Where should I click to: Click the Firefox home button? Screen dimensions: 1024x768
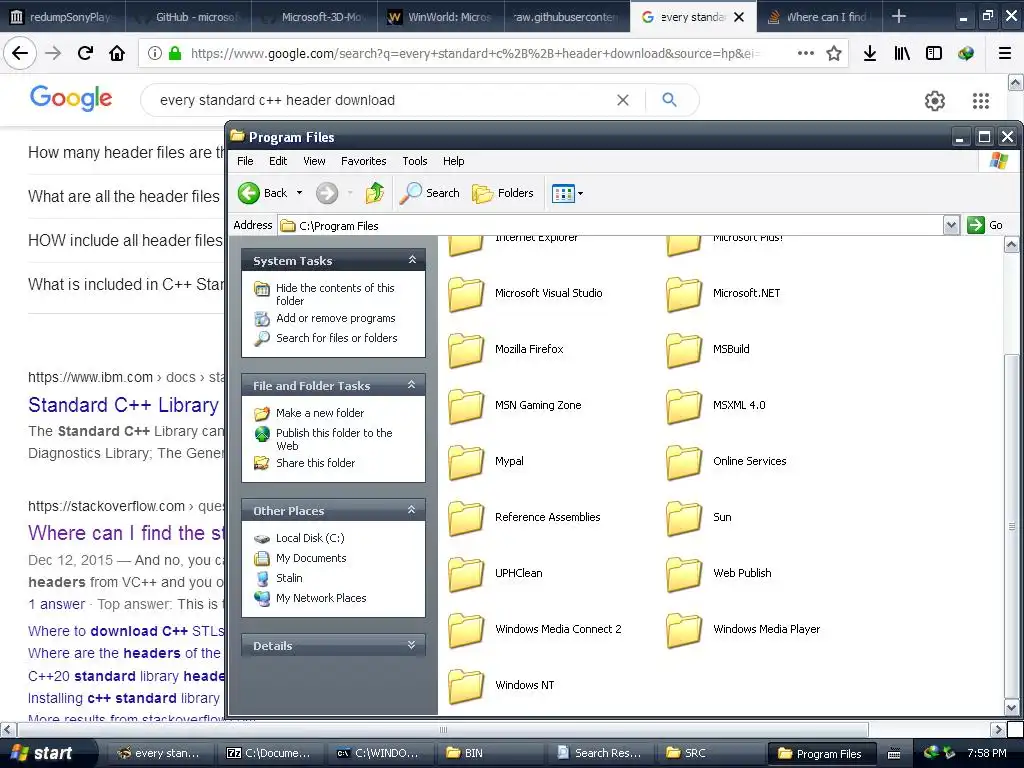[117, 53]
